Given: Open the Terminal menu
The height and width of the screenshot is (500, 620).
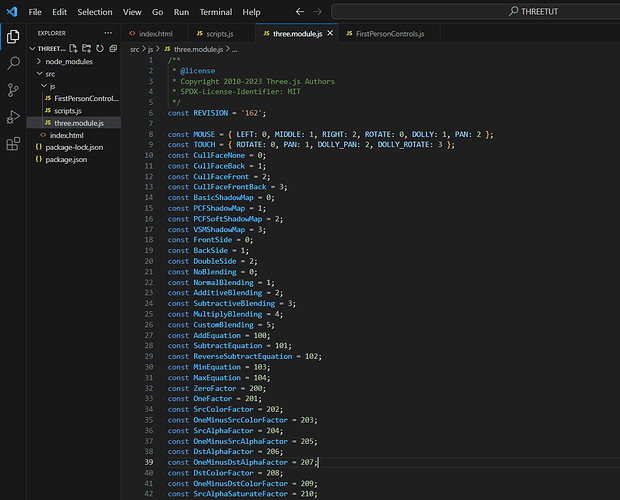Looking at the screenshot, I should 215,12.
